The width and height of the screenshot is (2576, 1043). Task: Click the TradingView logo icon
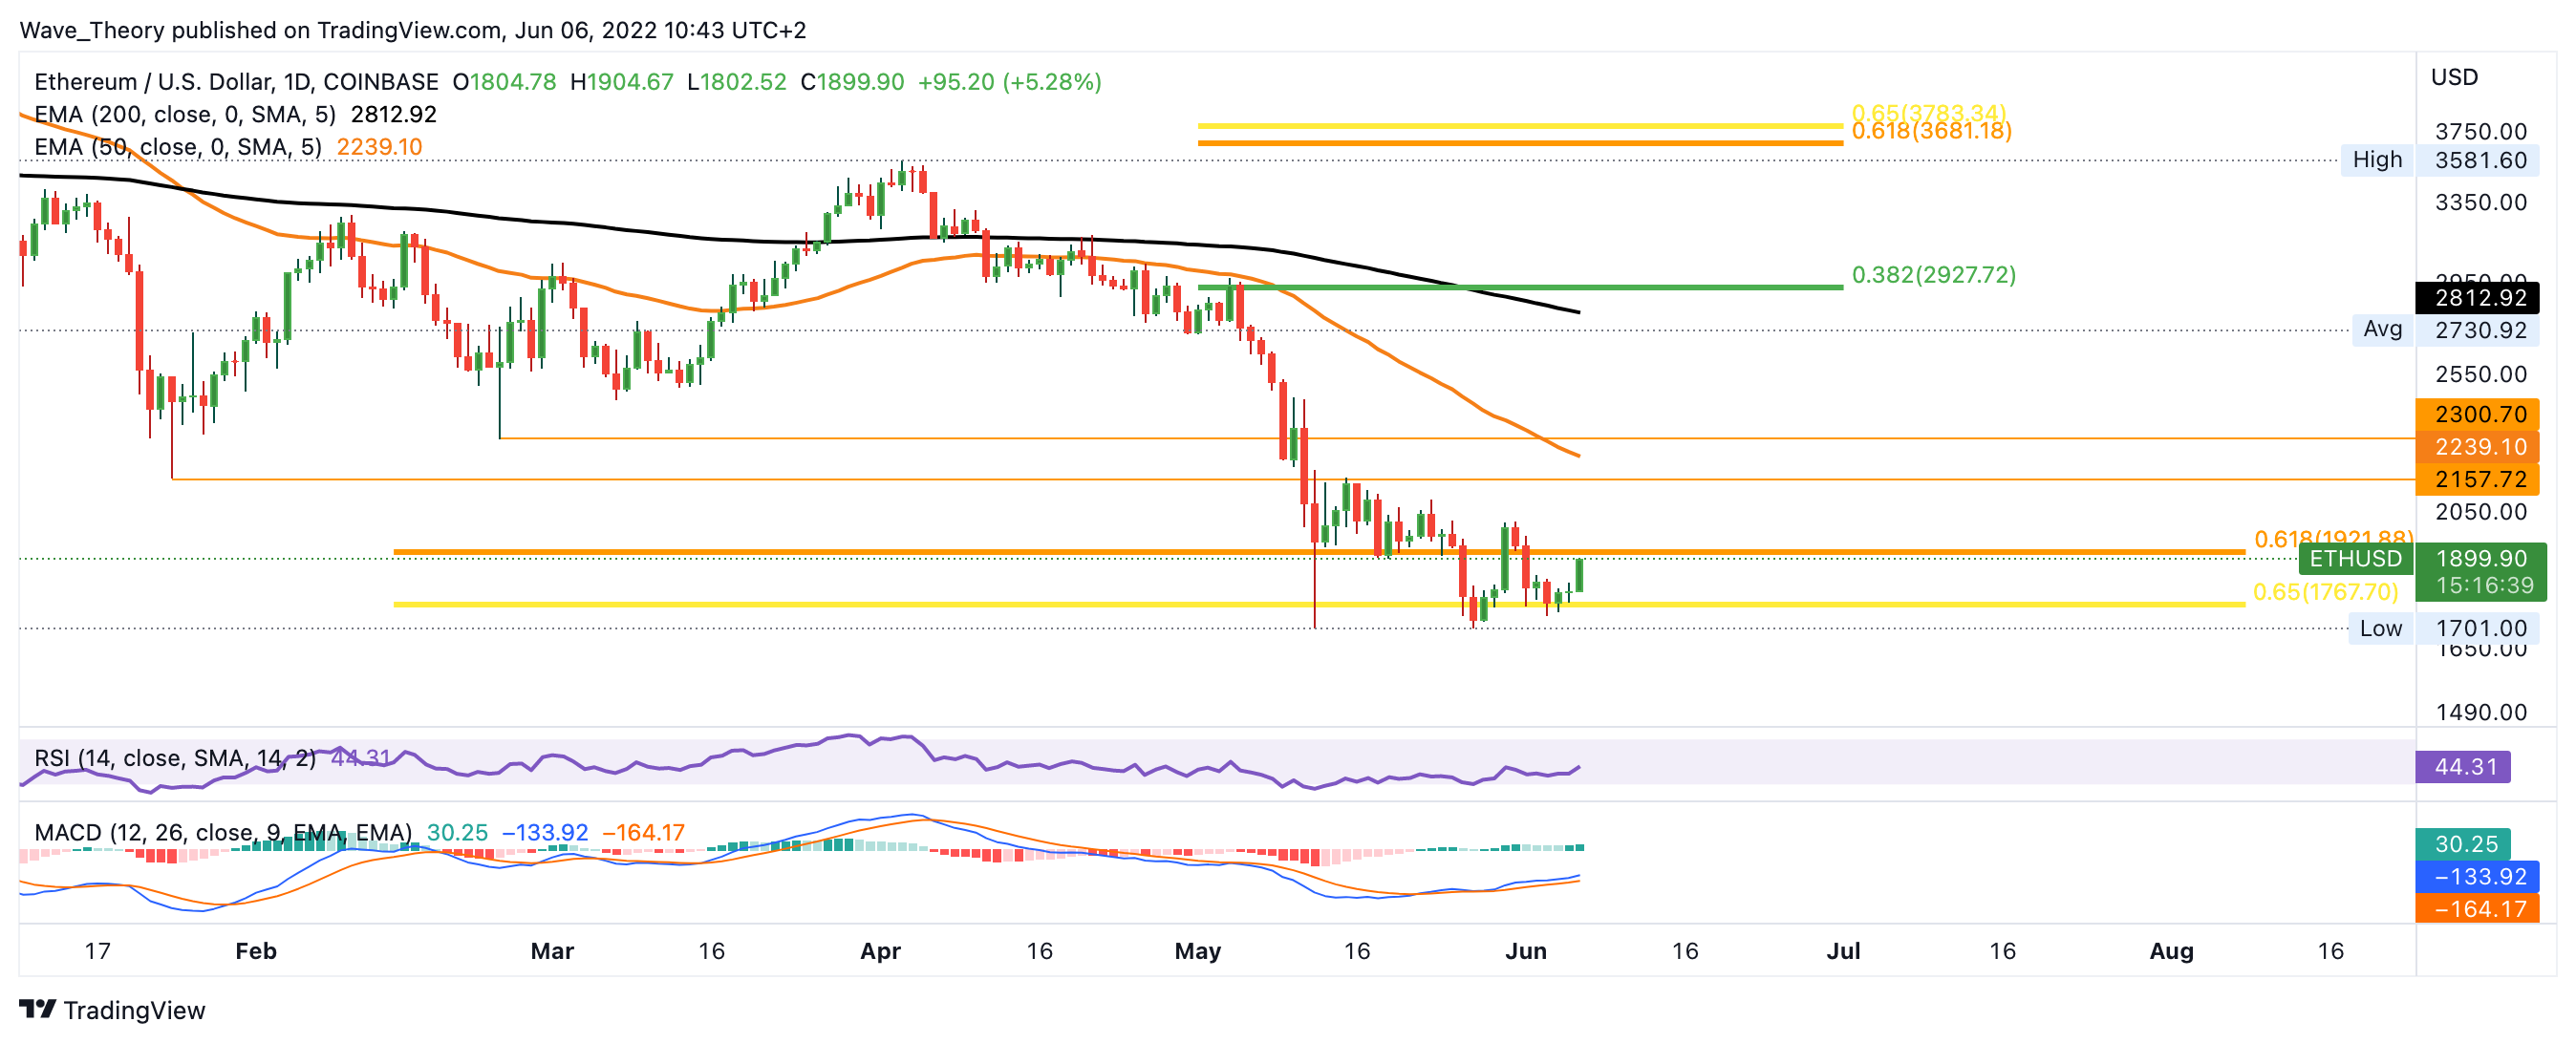37,1009
